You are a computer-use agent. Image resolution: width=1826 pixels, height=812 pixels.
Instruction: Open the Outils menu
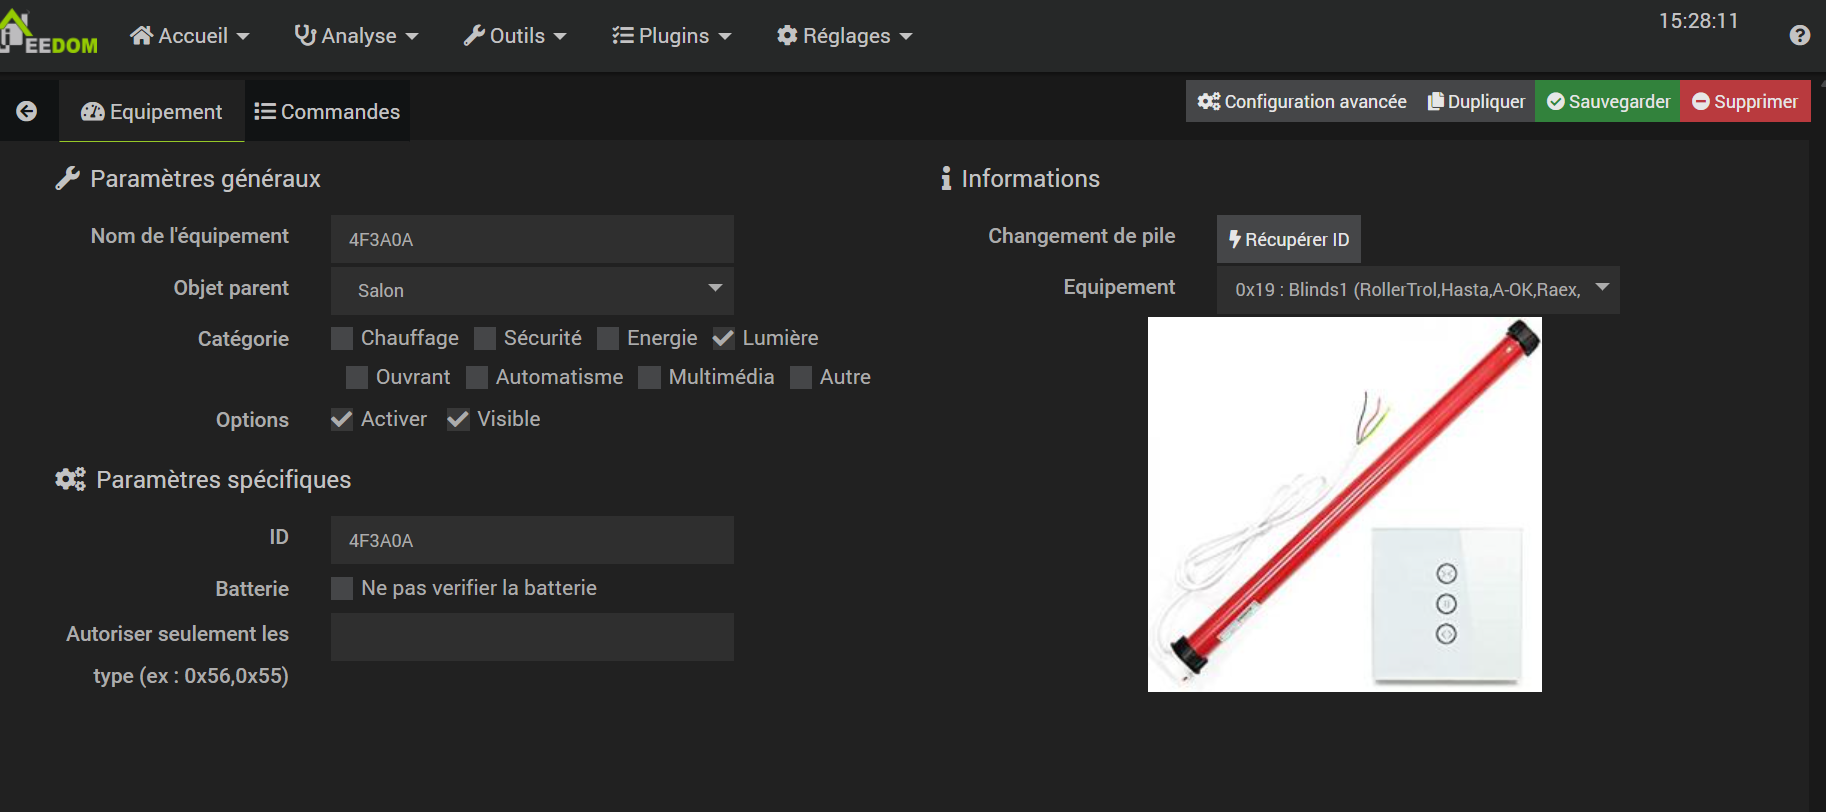[515, 36]
